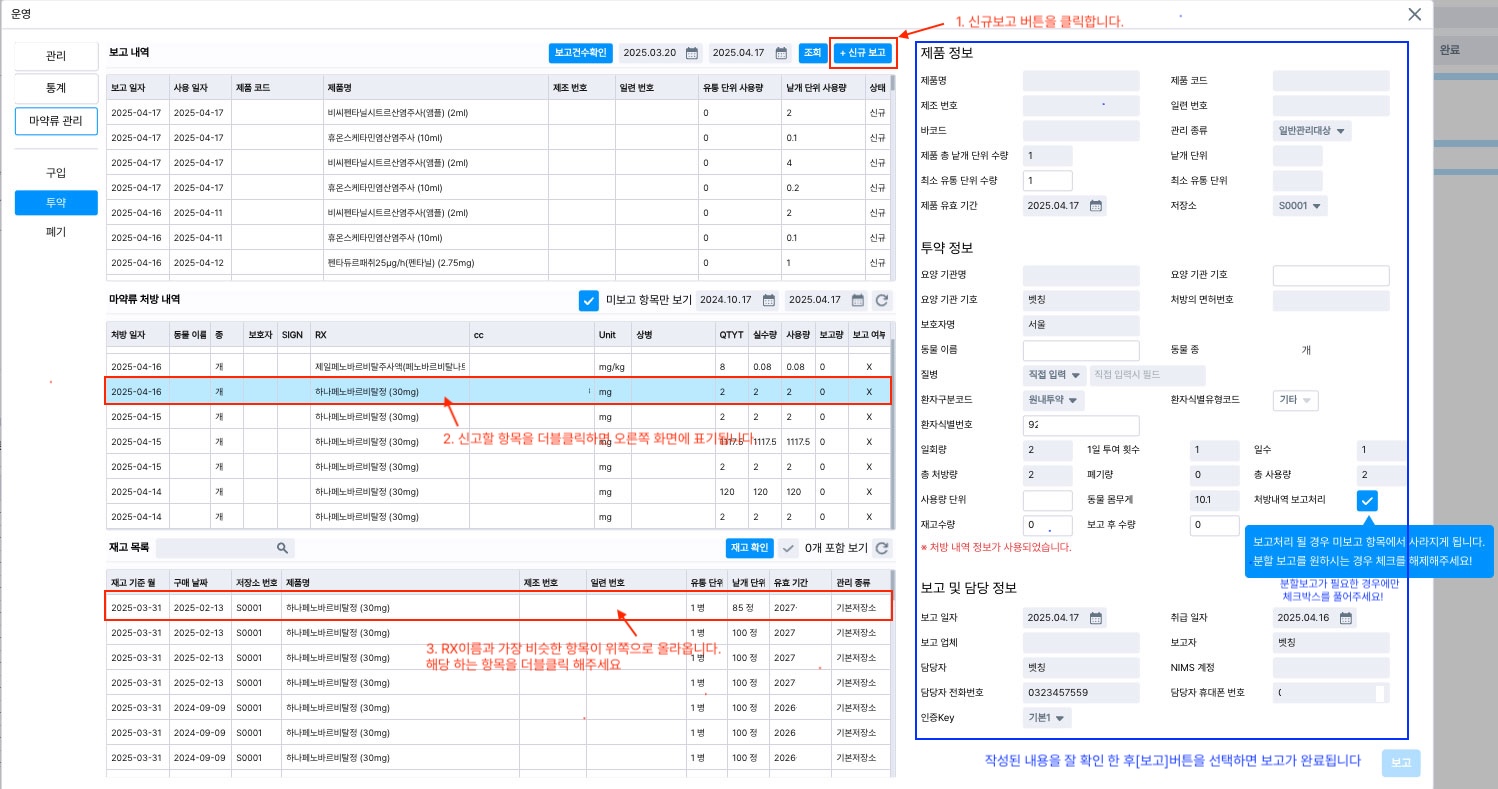The height and width of the screenshot is (789, 1498).
Task: Click the 보고 후 수량 input field
Action: pos(1215,525)
